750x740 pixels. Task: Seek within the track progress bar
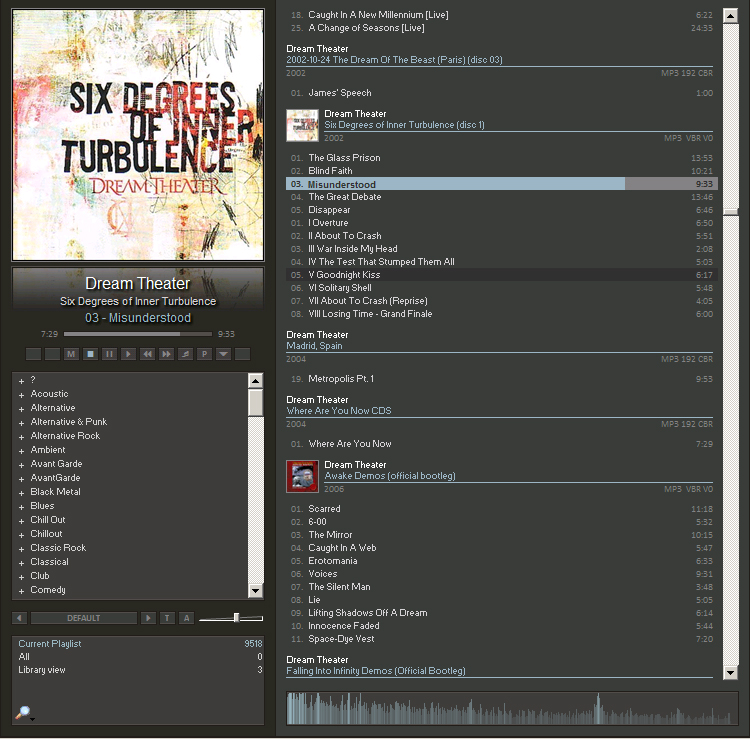click(x=138, y=334)
